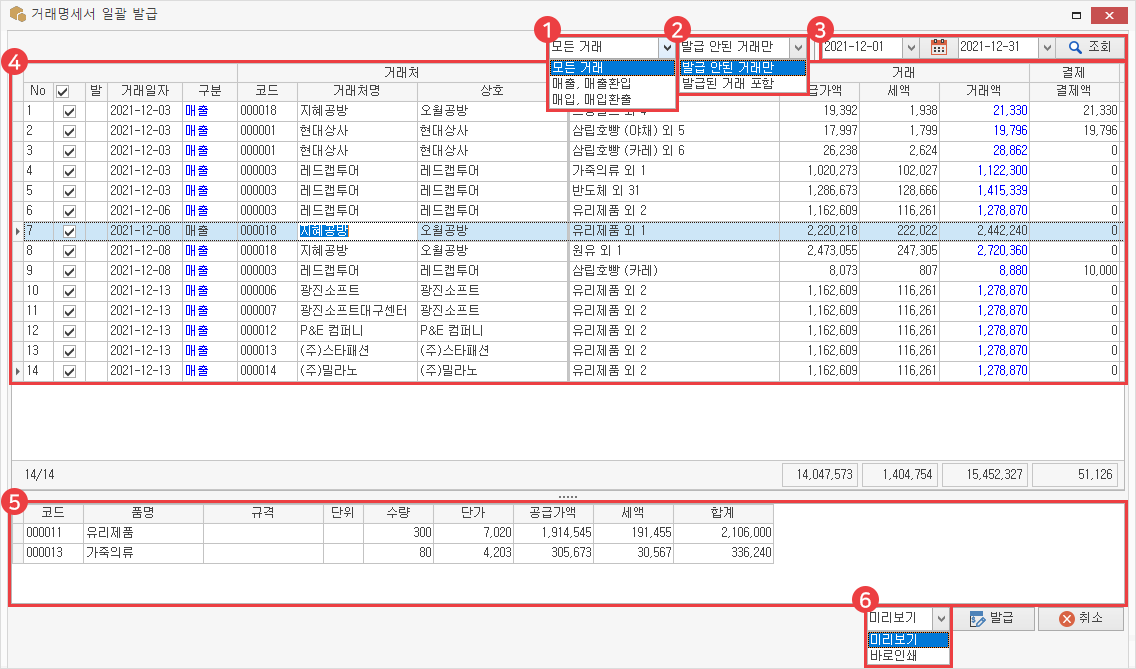
Task: Click the app icon in title bar
Action: pyautogui.click(x=17, y=14)
